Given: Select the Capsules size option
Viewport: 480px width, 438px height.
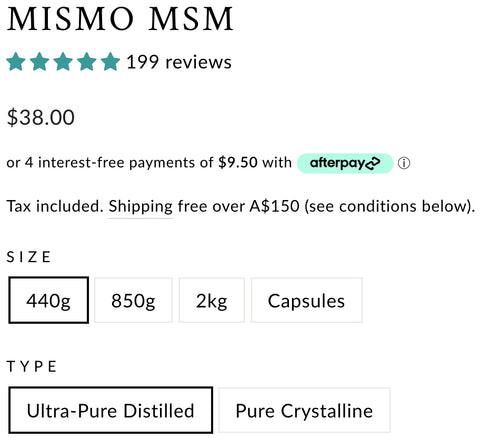Looking at the screenshot, I should click(x=306, y=300).
